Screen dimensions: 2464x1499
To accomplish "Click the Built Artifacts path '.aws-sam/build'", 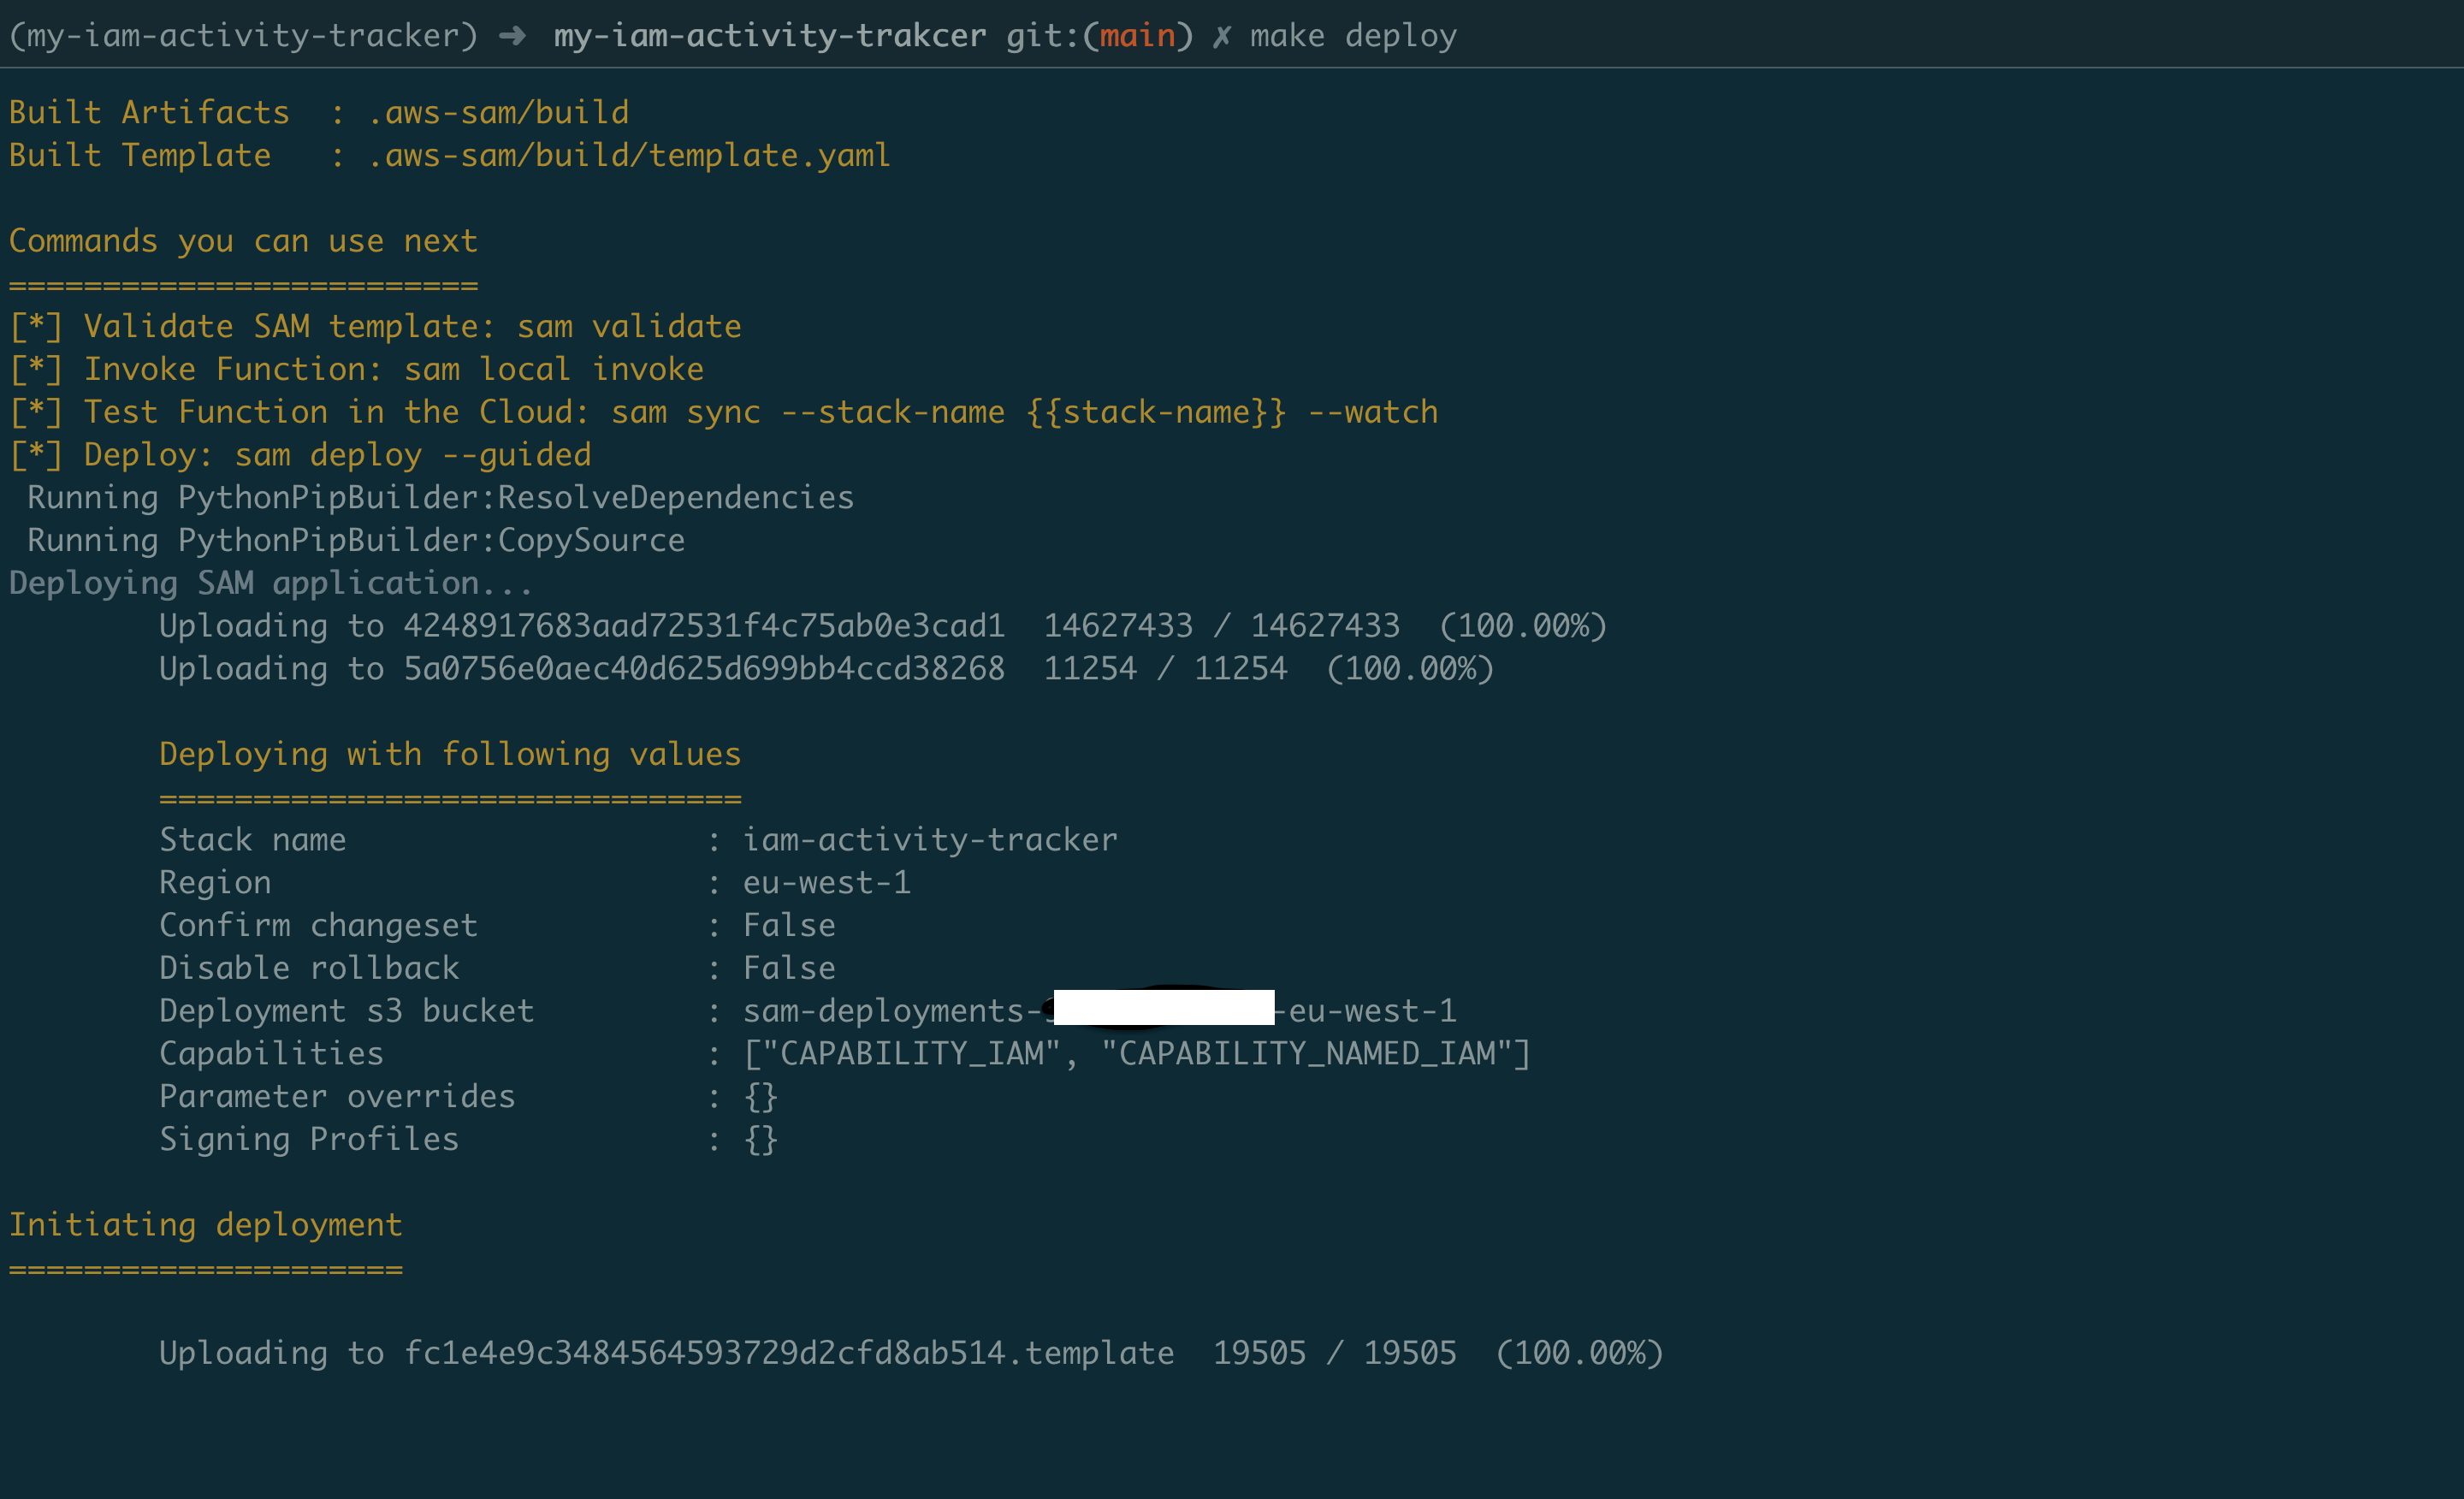I will 498,112.
